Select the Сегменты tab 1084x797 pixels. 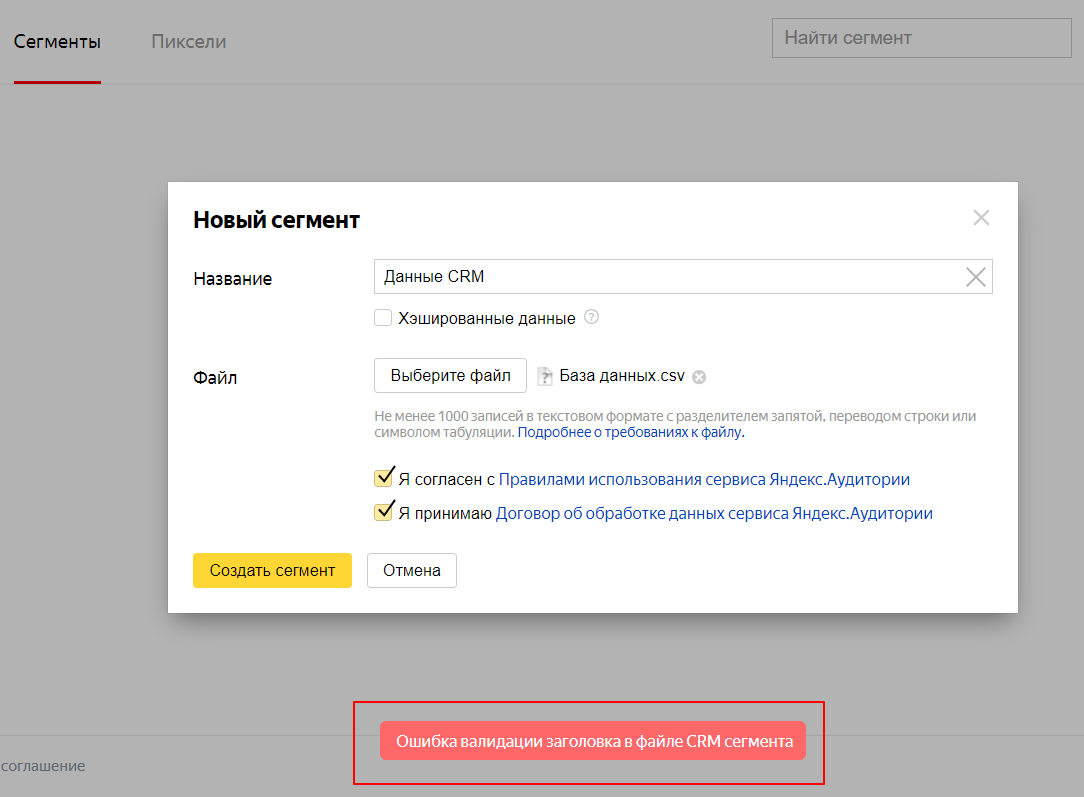click(57, 42)
